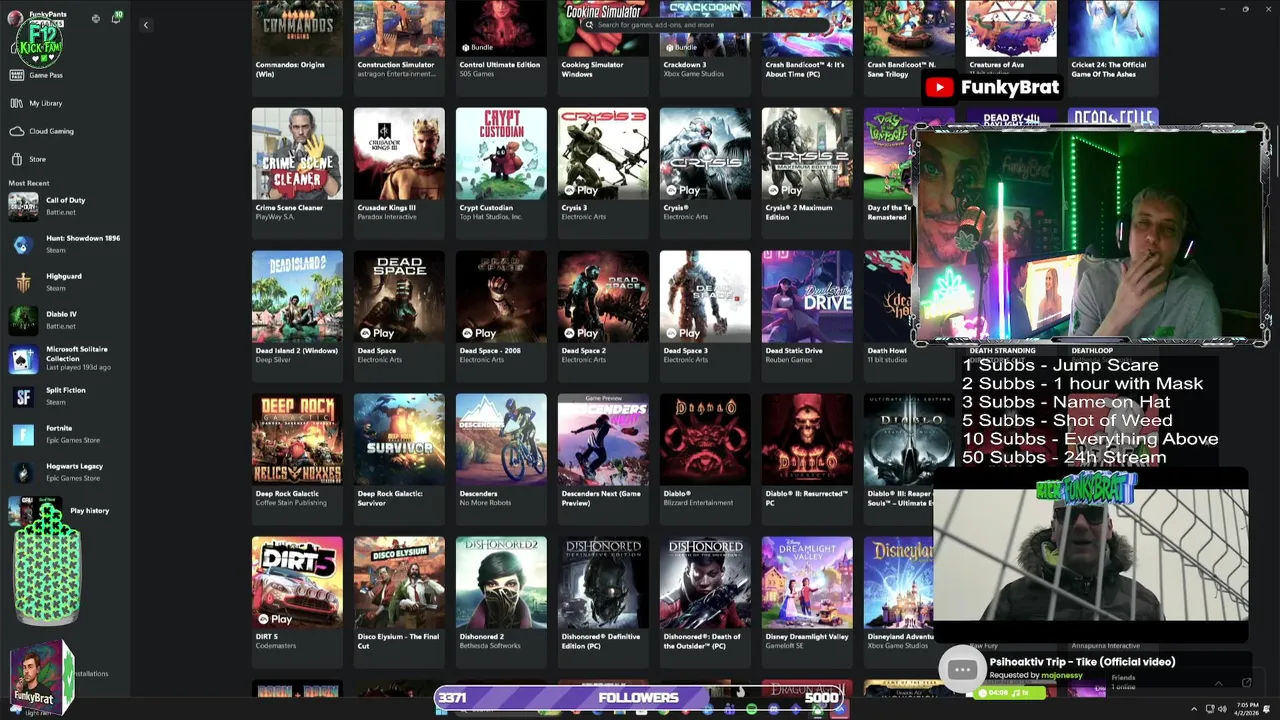
Task: Open My Library in the sidebar
Action: [65, 103]
